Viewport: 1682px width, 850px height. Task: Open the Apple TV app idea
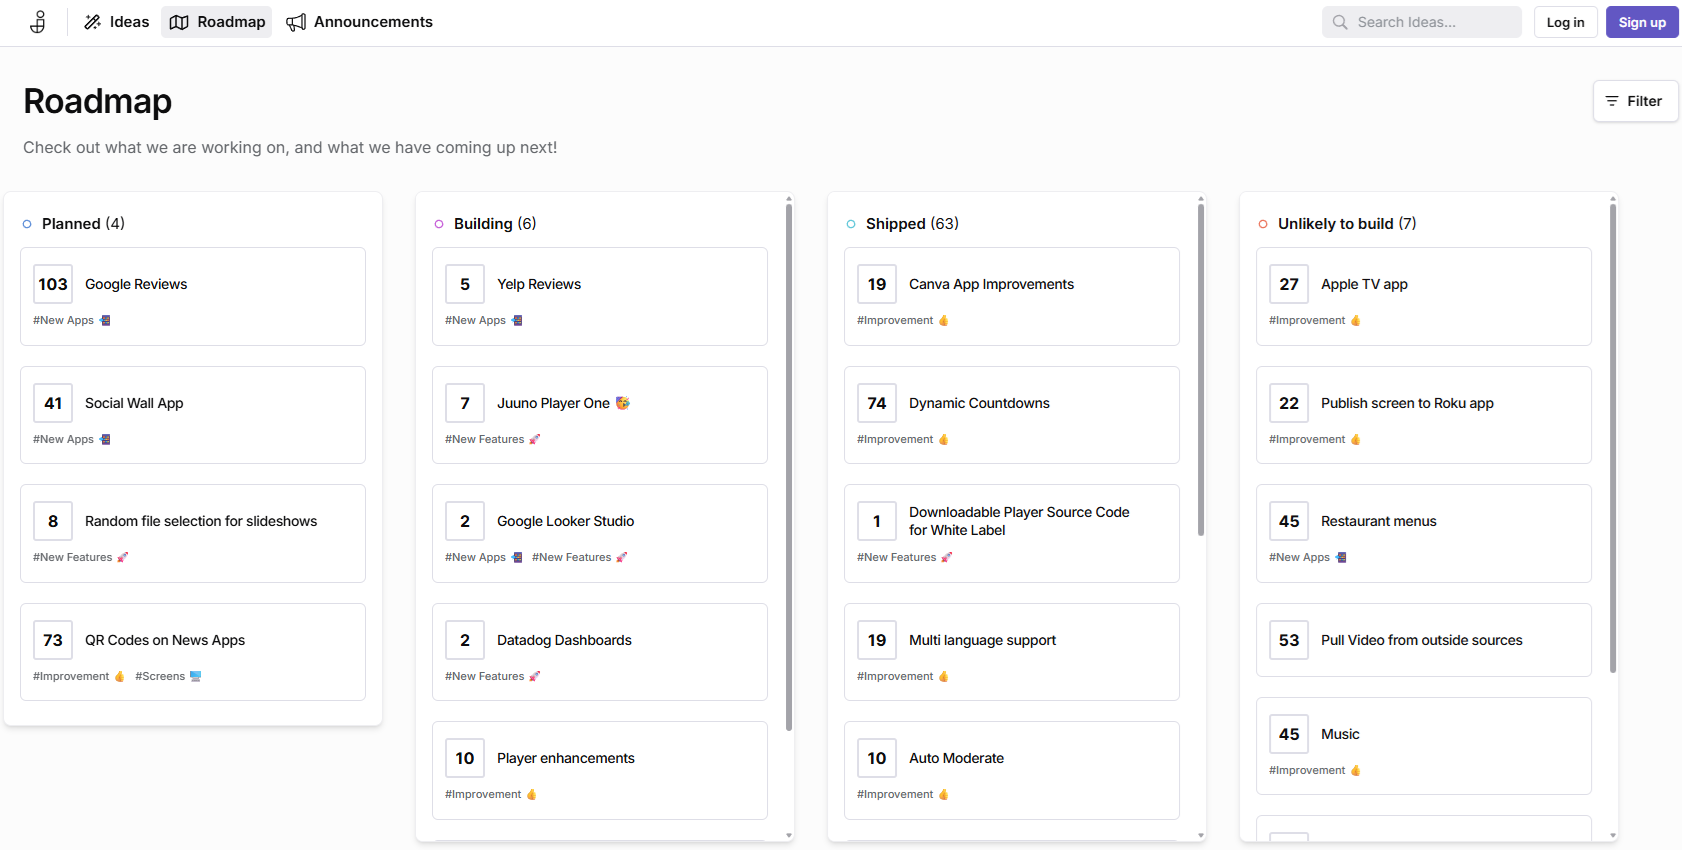(1364, 284)
